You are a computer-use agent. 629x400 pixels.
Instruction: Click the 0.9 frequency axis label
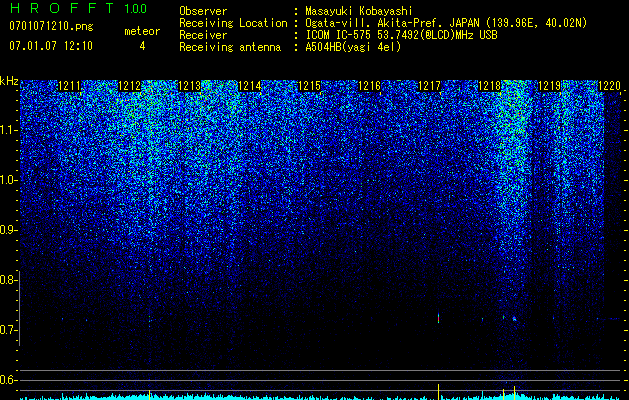click(8, 230)
